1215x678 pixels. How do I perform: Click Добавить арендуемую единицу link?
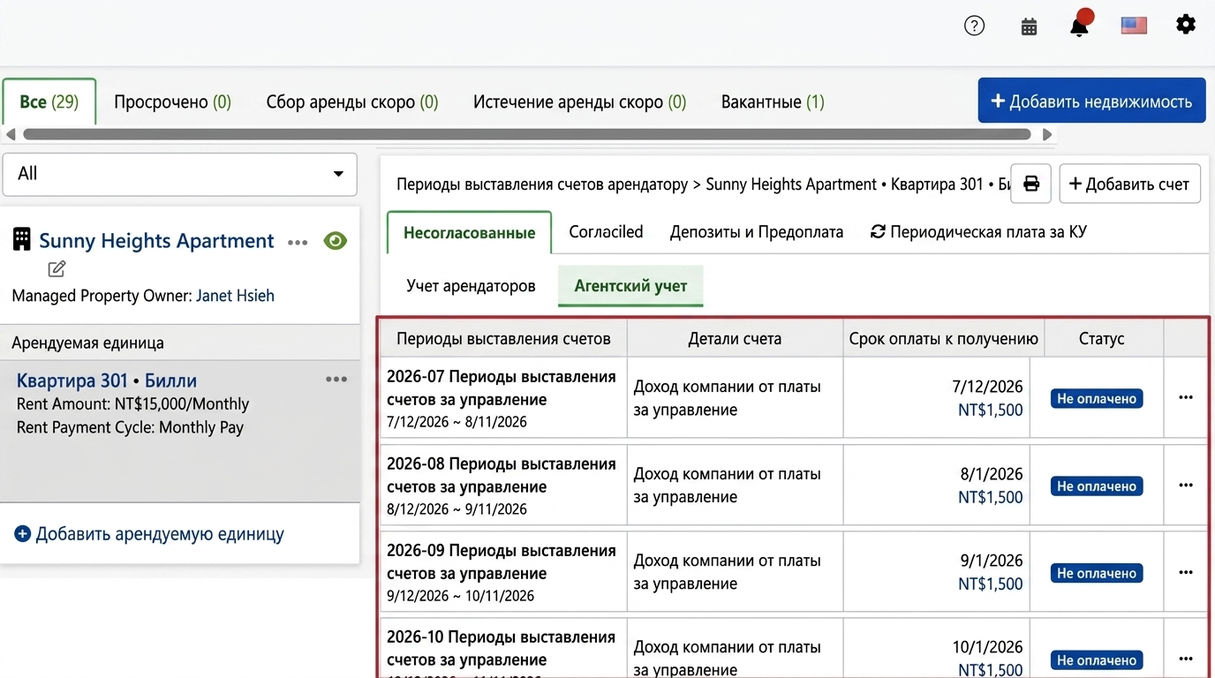coord(149,534)
